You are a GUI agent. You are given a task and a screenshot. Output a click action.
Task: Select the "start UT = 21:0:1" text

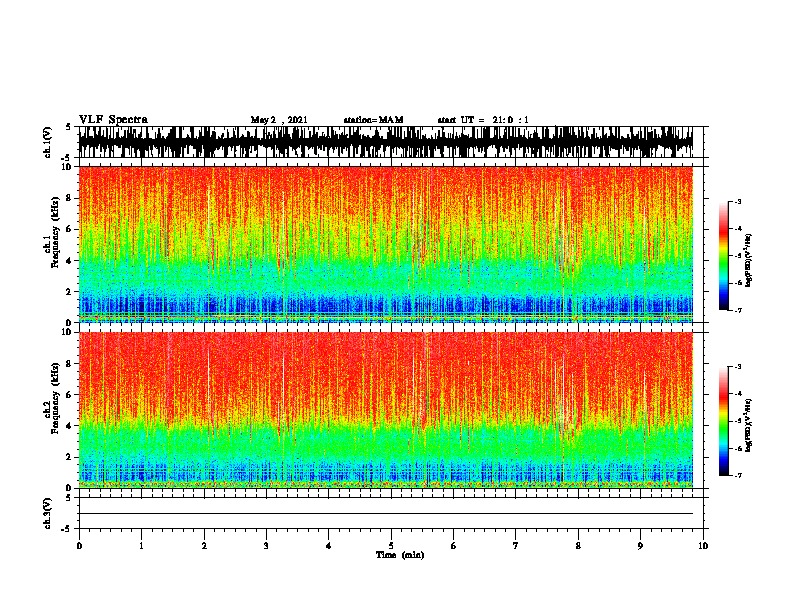[483, 120]
